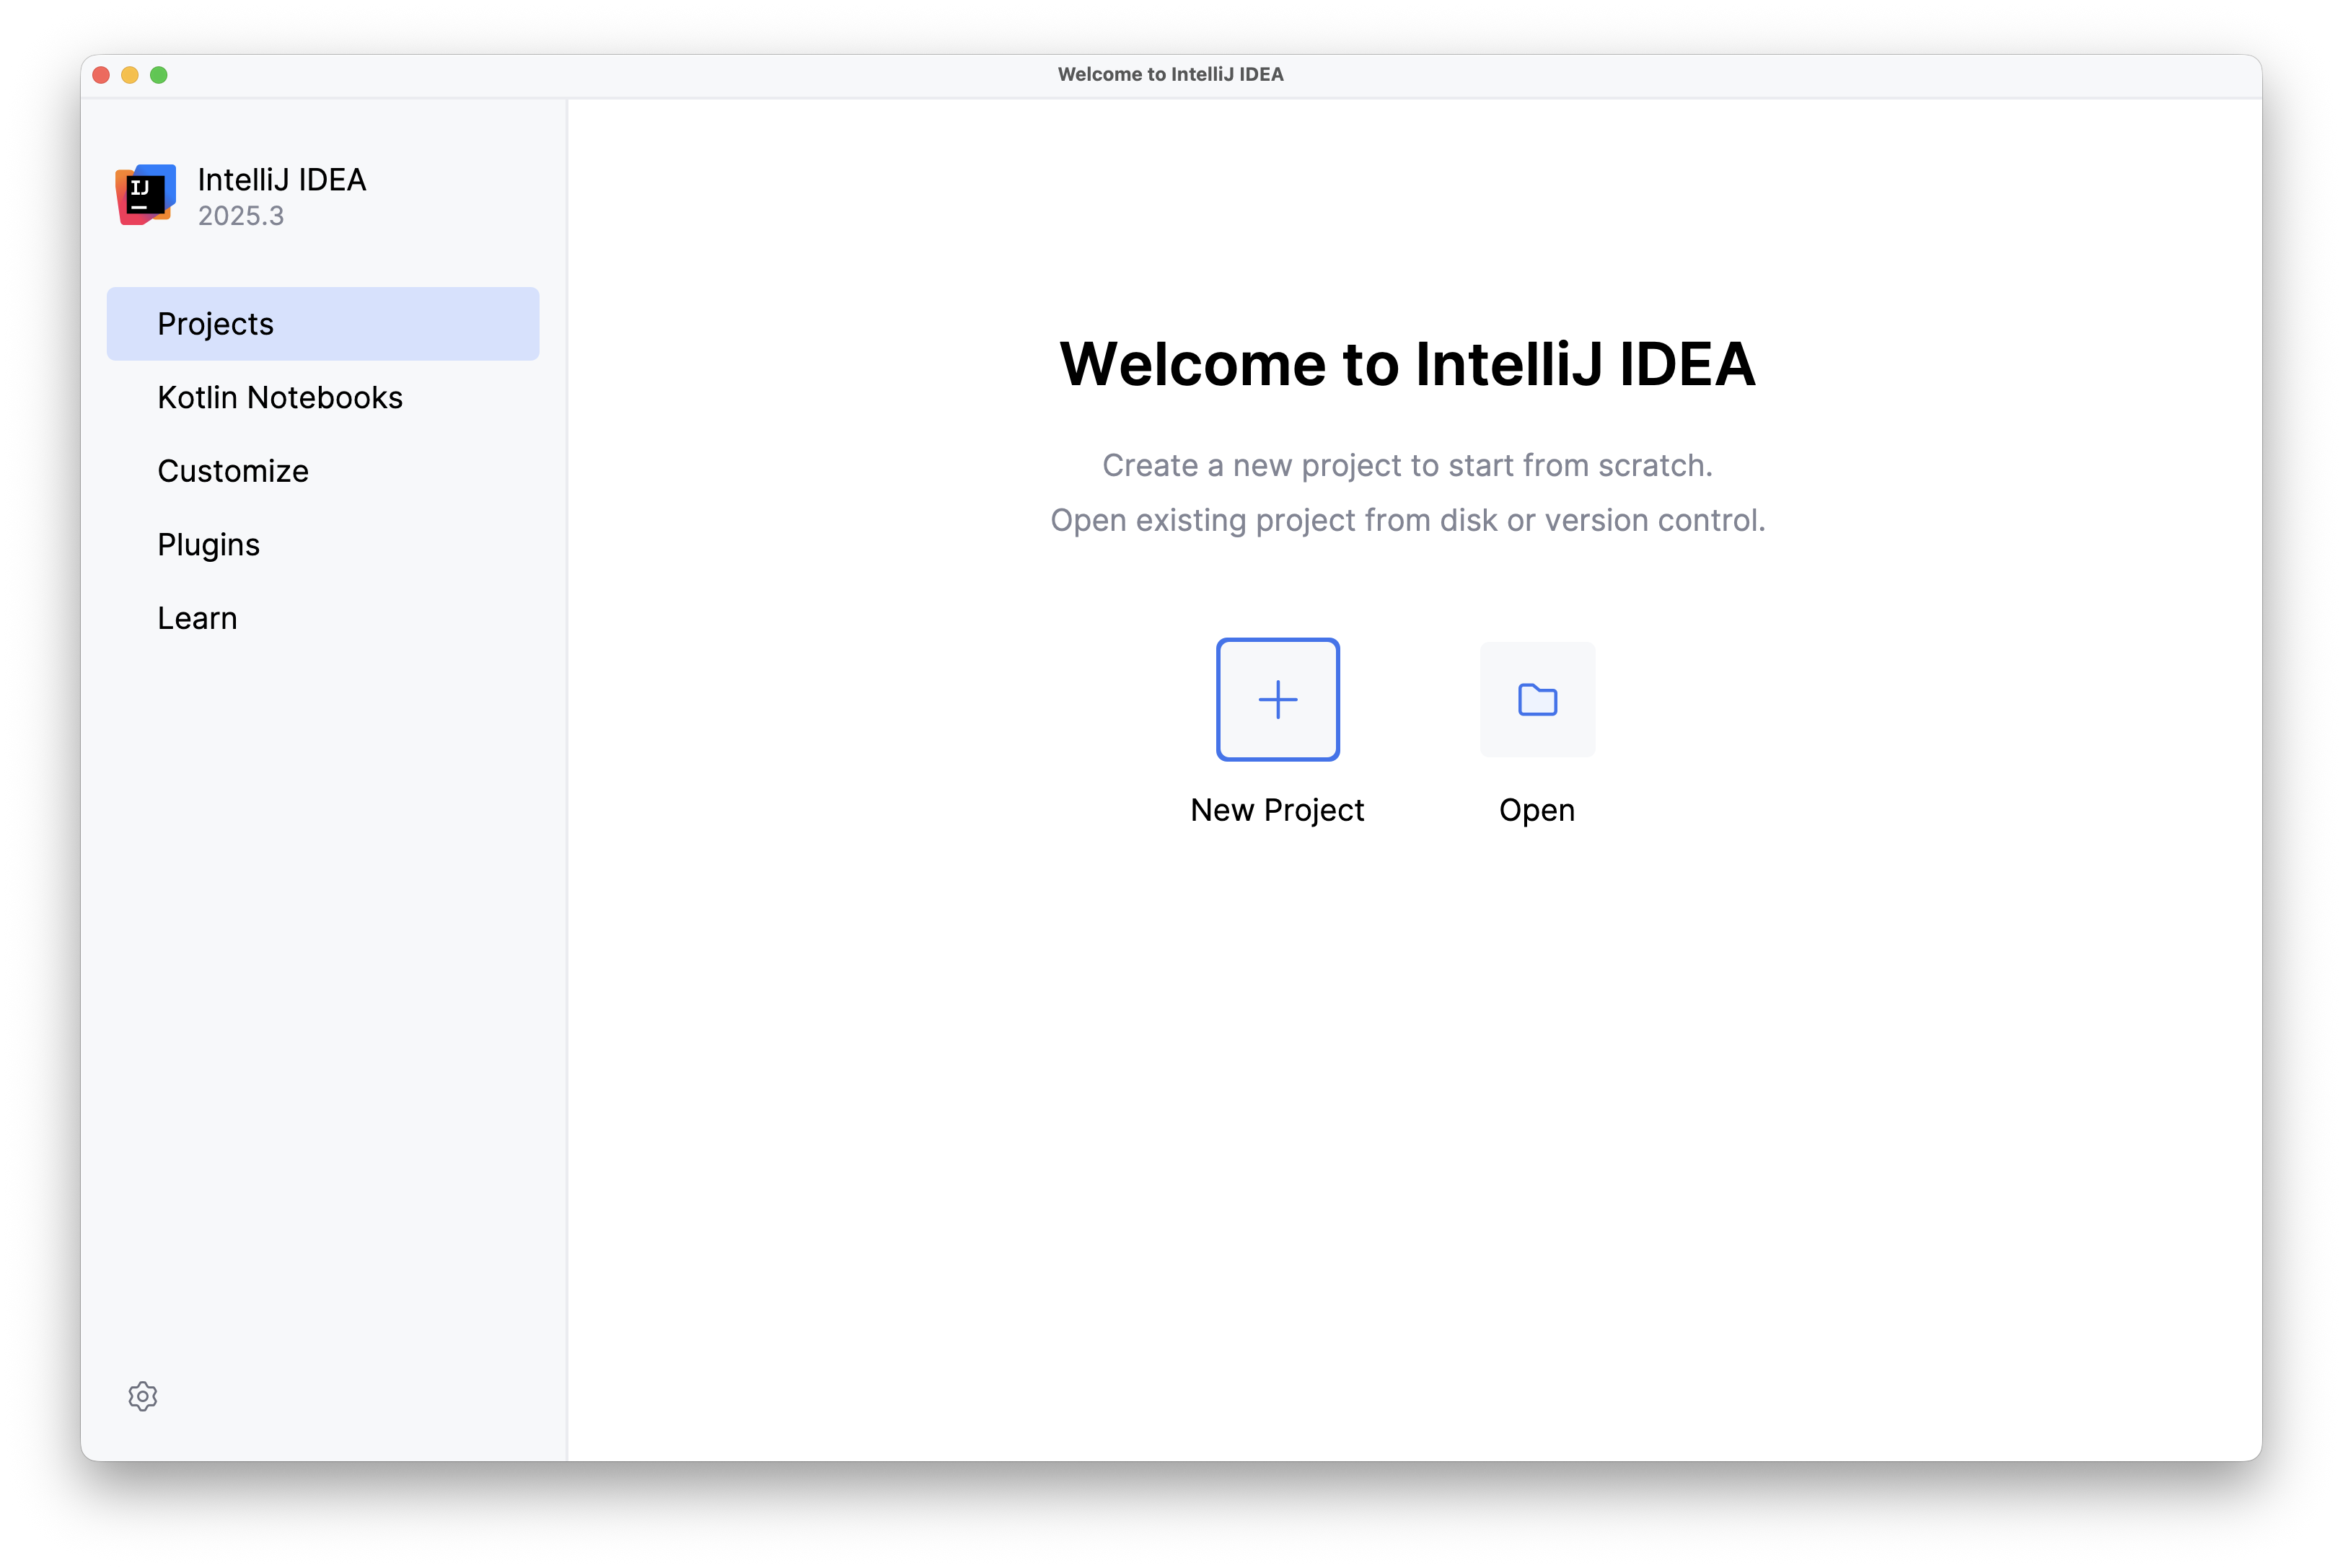Click the 2025.3 version label
Screen dimensions: 2343x1568
[241, 215]
